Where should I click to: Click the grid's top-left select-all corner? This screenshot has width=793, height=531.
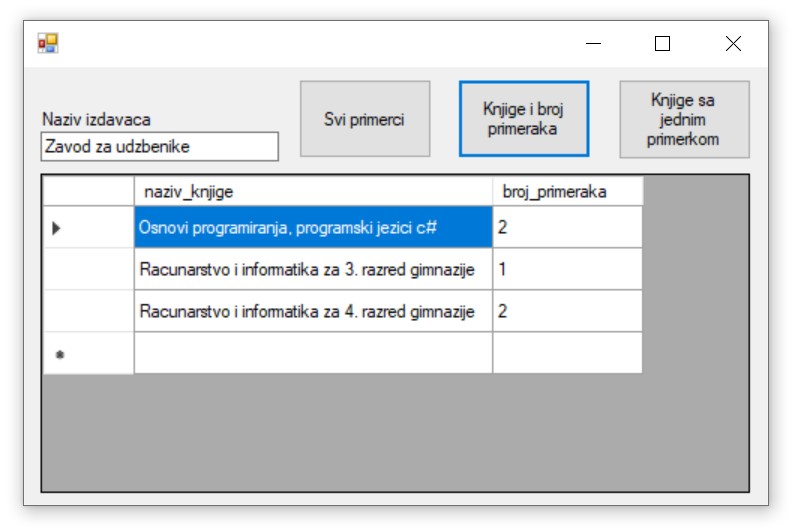click(x=88, y=191)
